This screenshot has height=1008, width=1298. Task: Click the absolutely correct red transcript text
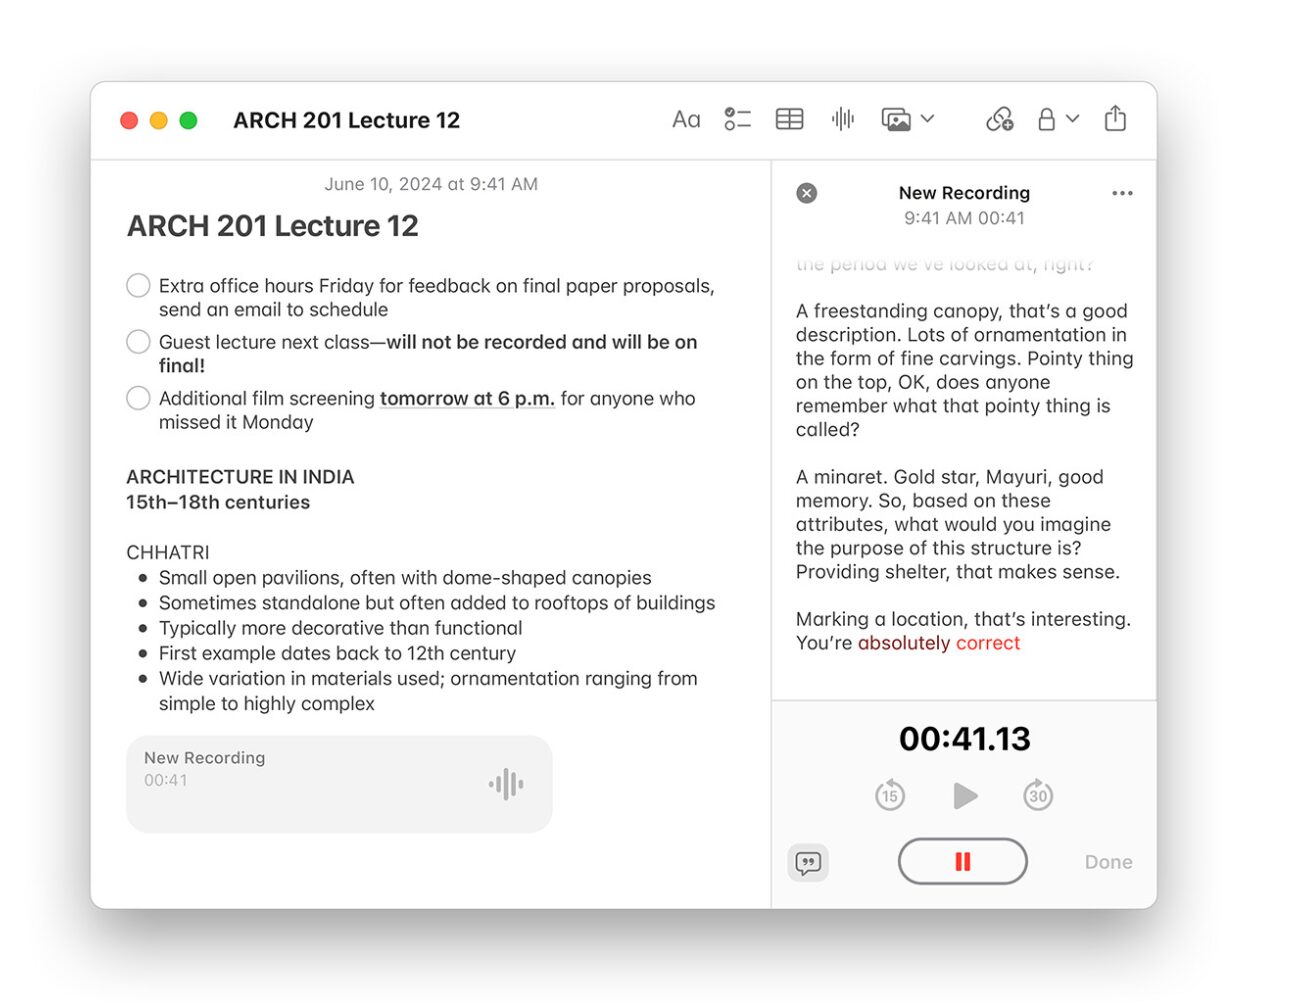[938, 643]
